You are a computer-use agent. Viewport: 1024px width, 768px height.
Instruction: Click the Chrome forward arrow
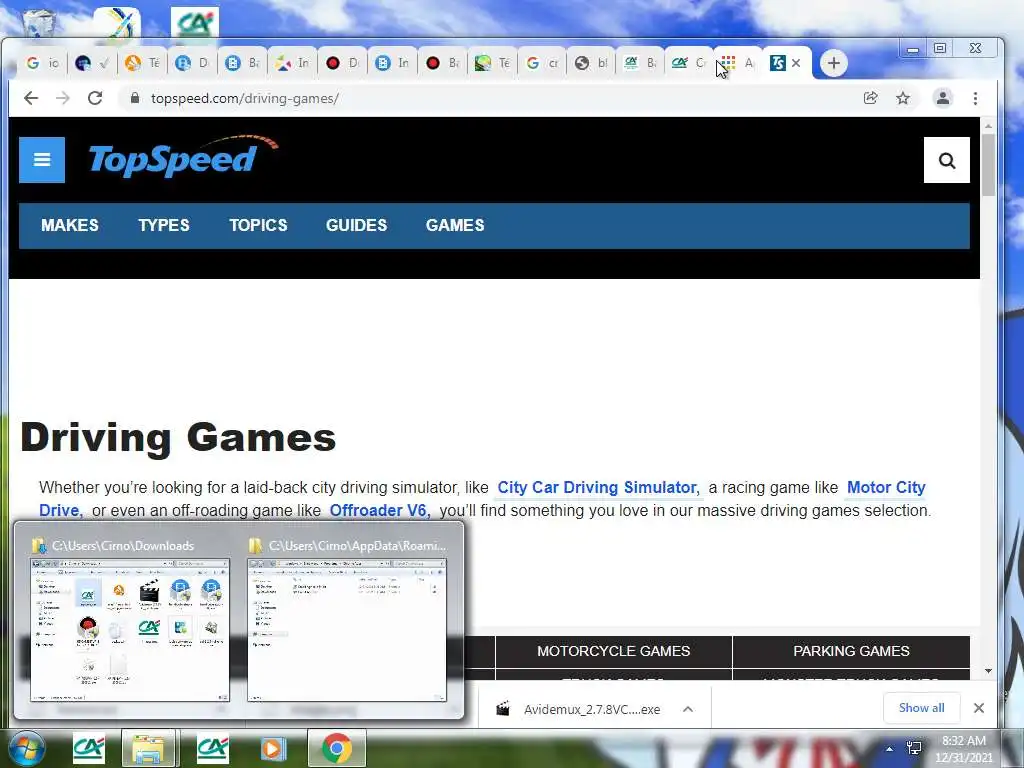click(63, 98)
